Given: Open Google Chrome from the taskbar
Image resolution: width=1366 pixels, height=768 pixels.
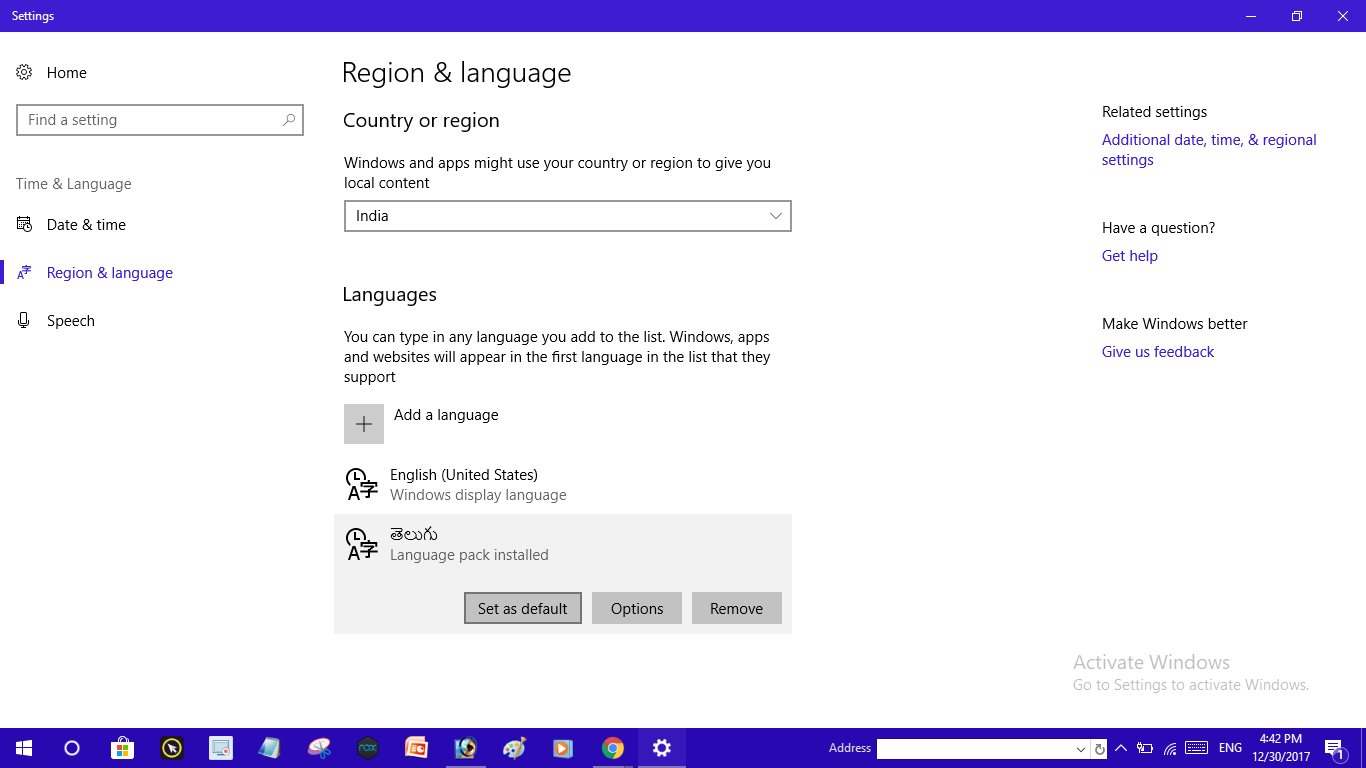Looking at the screenshot, I should point(612,747).
